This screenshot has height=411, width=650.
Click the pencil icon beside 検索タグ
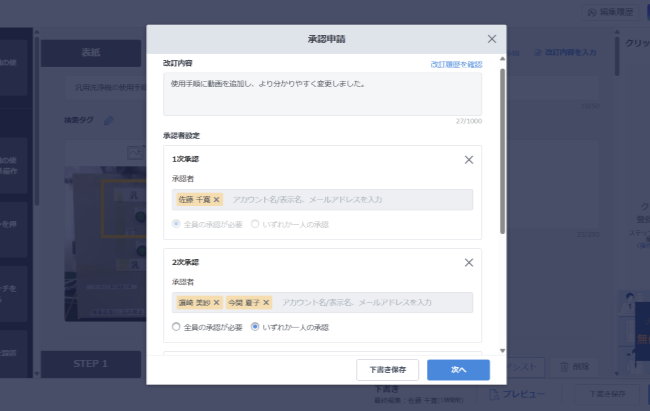(109, 120)
